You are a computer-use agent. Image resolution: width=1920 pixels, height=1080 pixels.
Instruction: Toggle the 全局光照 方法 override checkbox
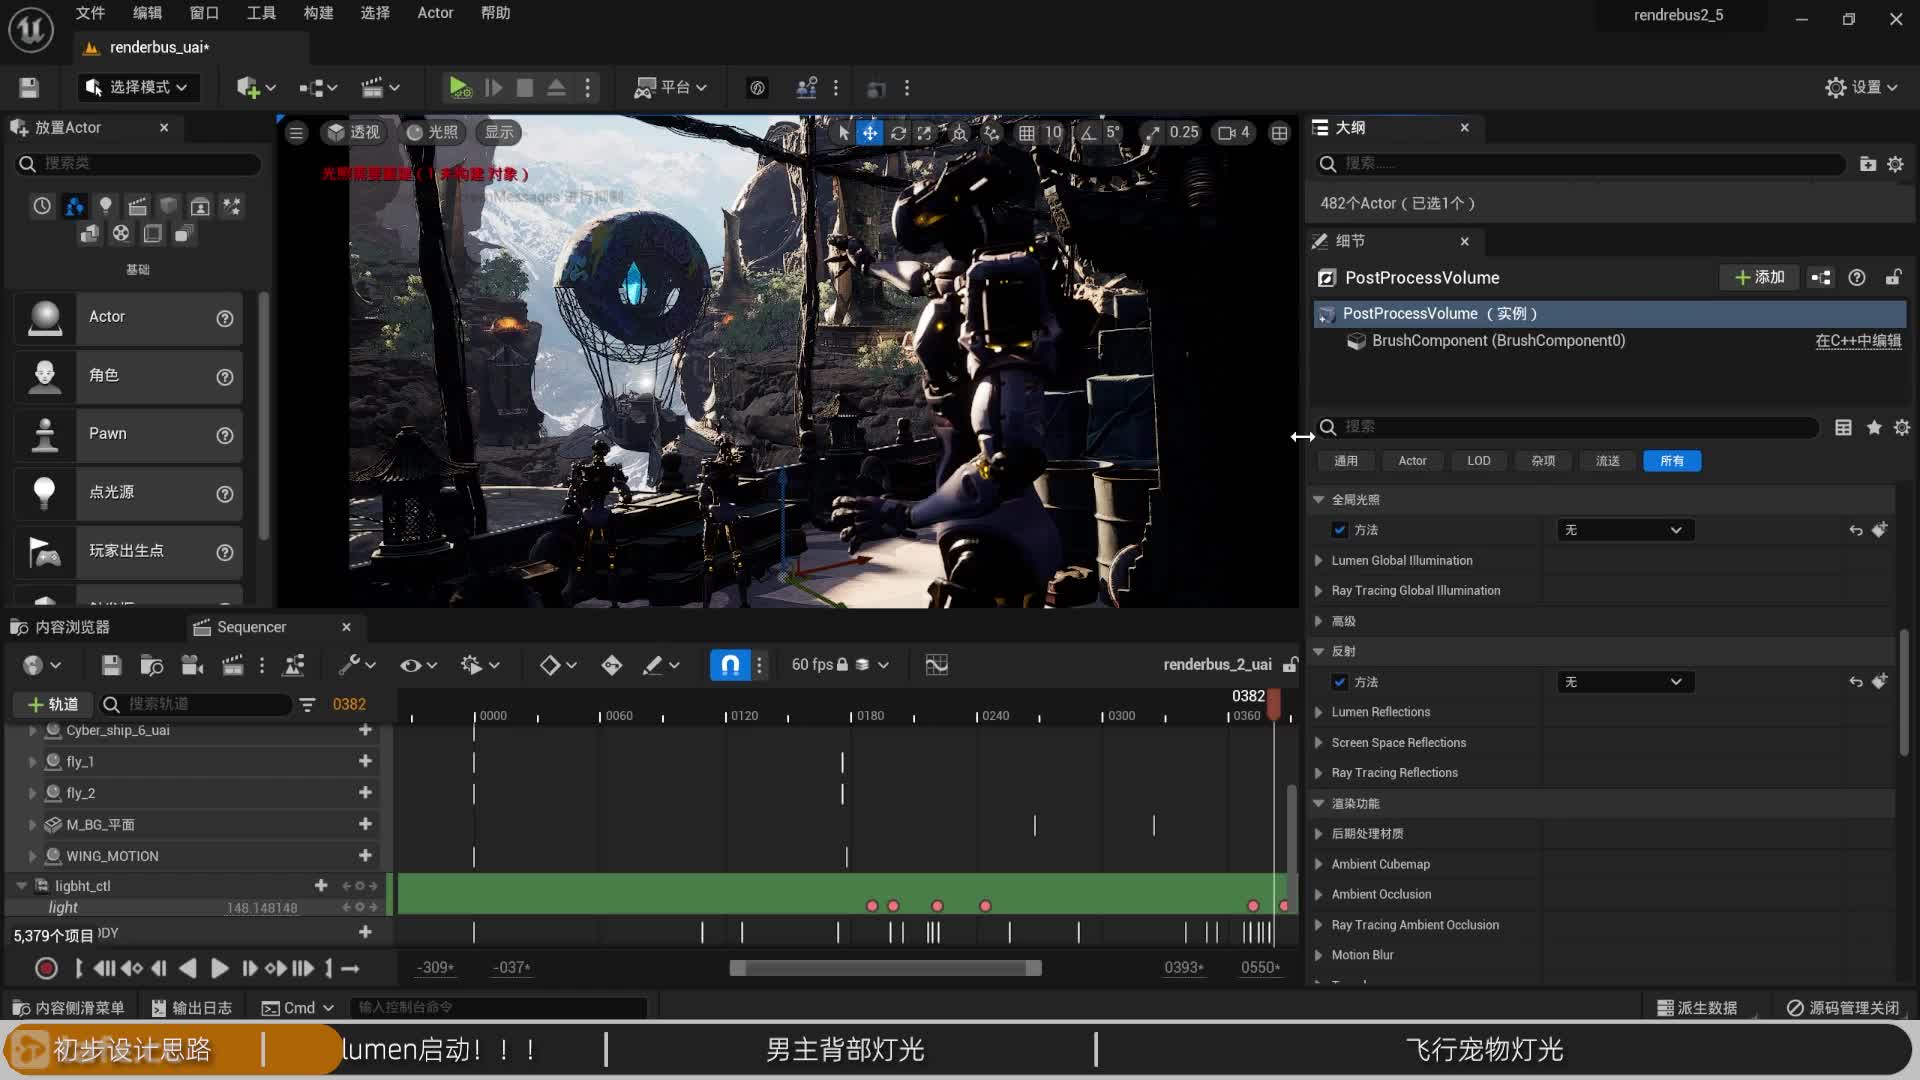(1340, 530)
